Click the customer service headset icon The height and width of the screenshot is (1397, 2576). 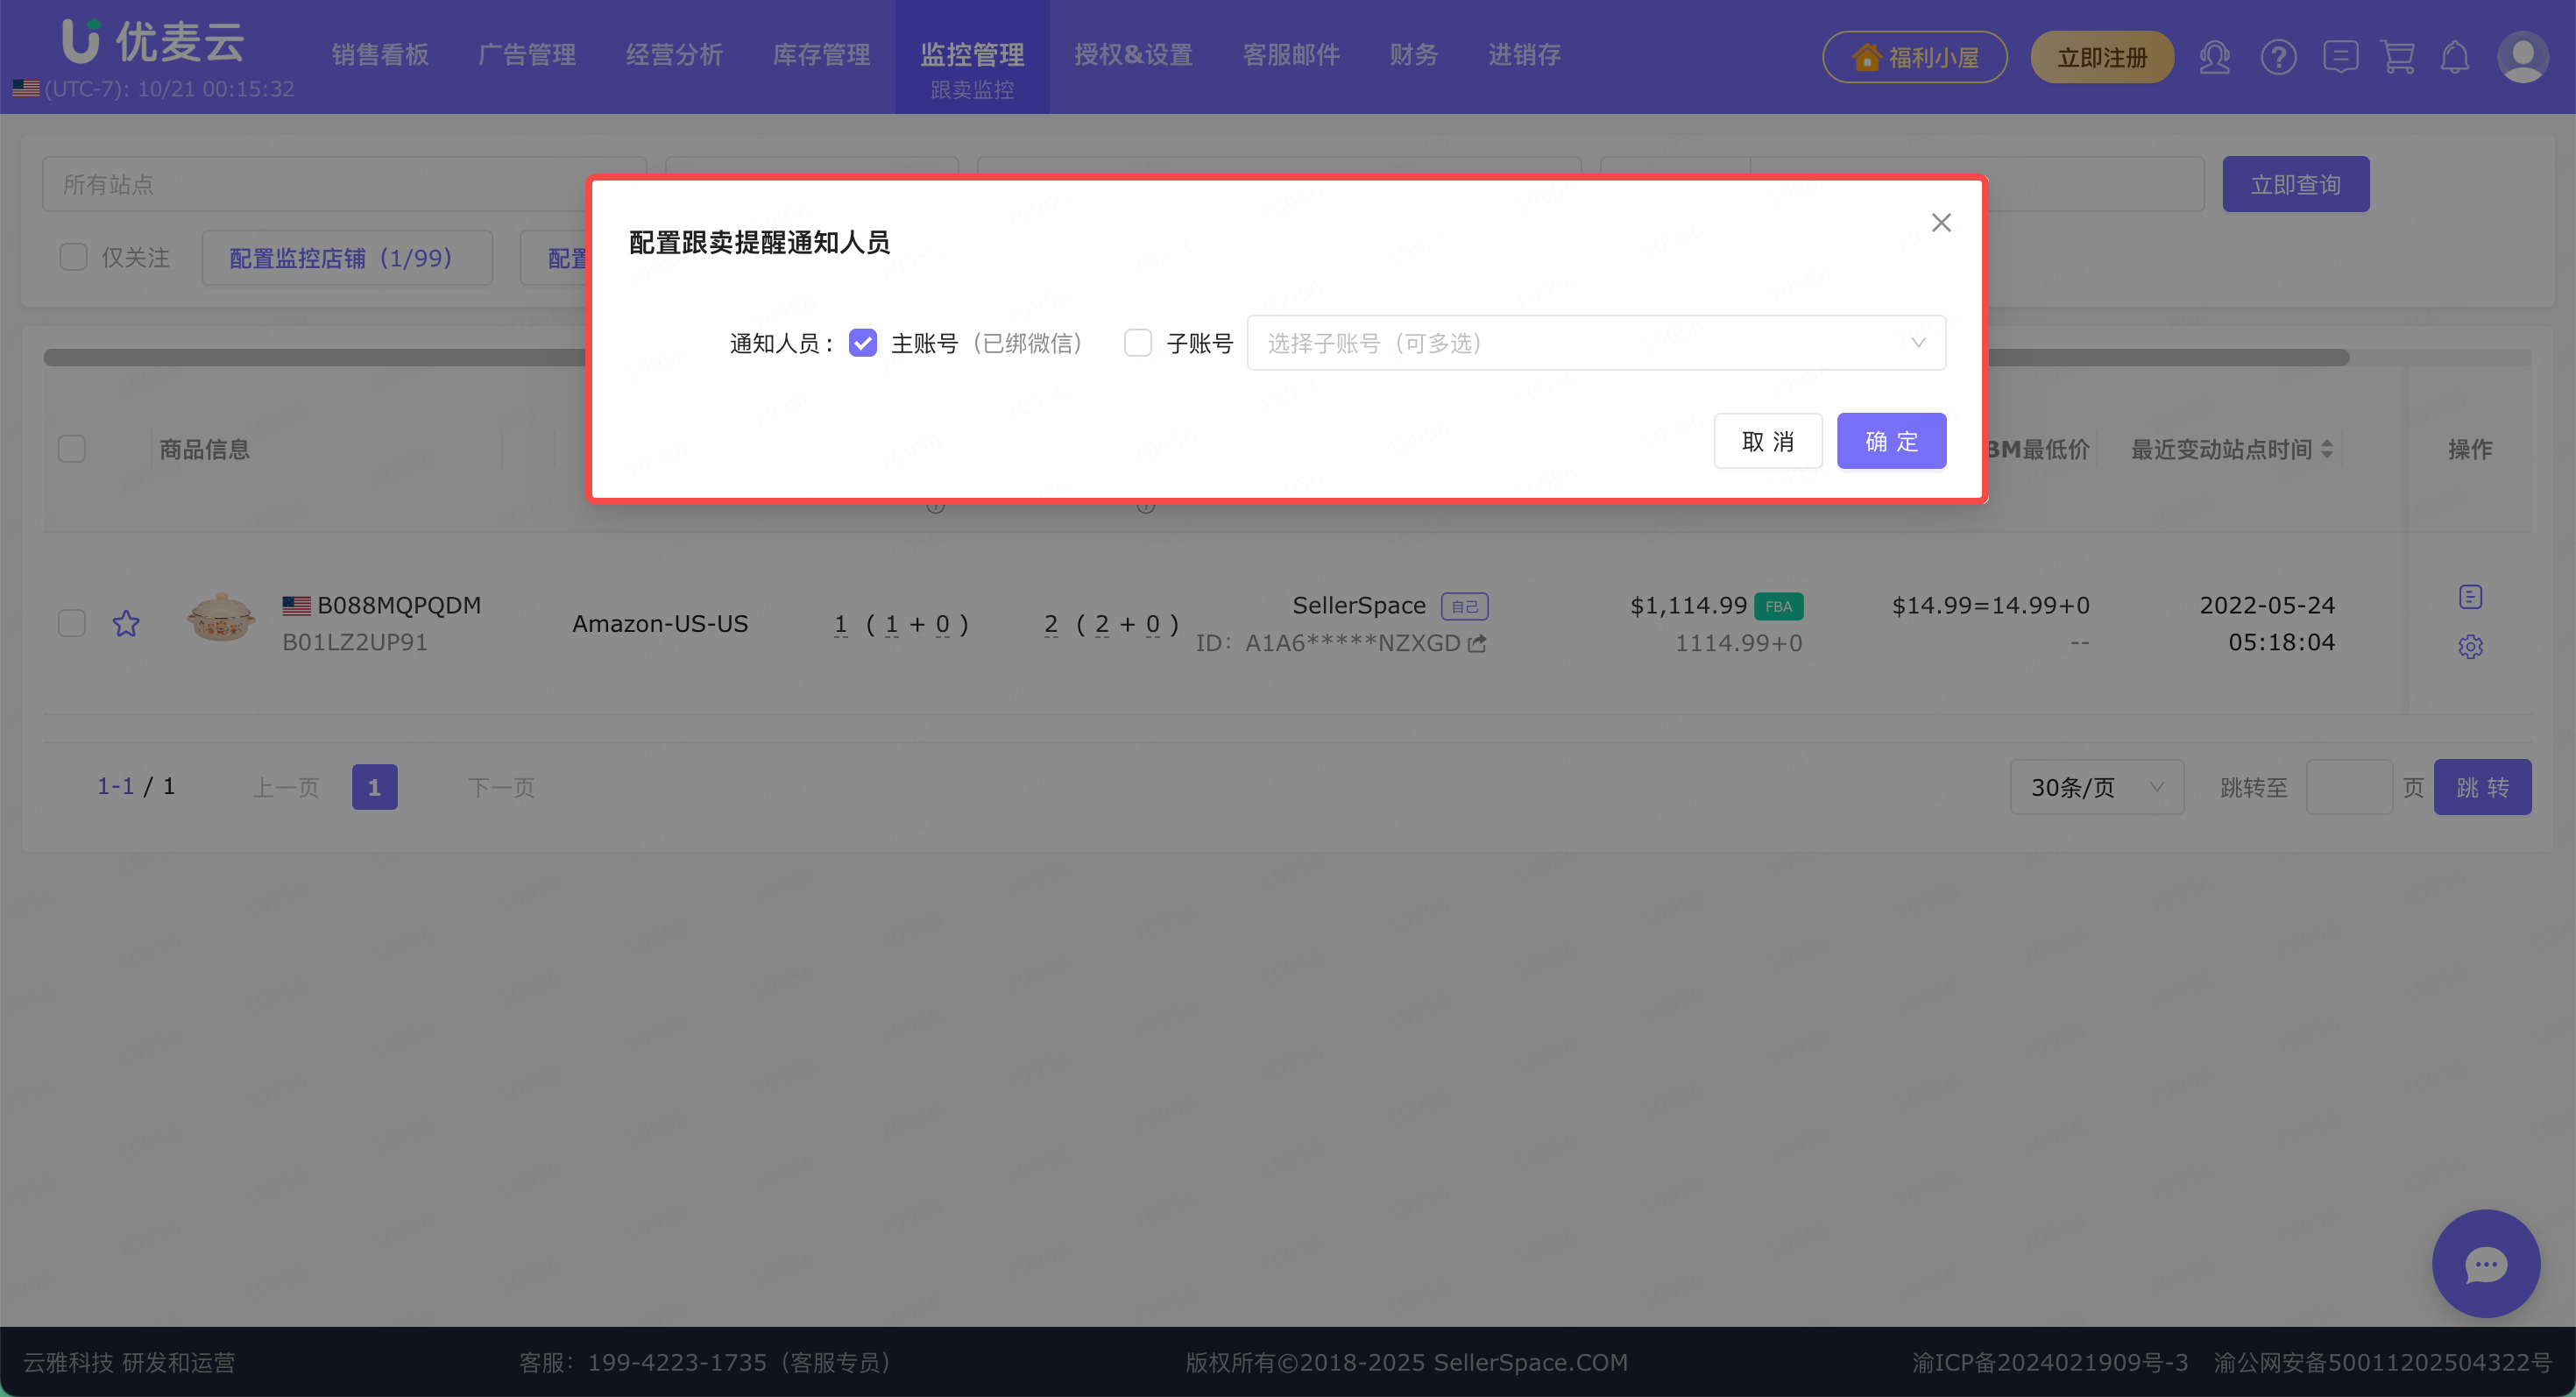pyautogui.click(x=2215, y=57)
